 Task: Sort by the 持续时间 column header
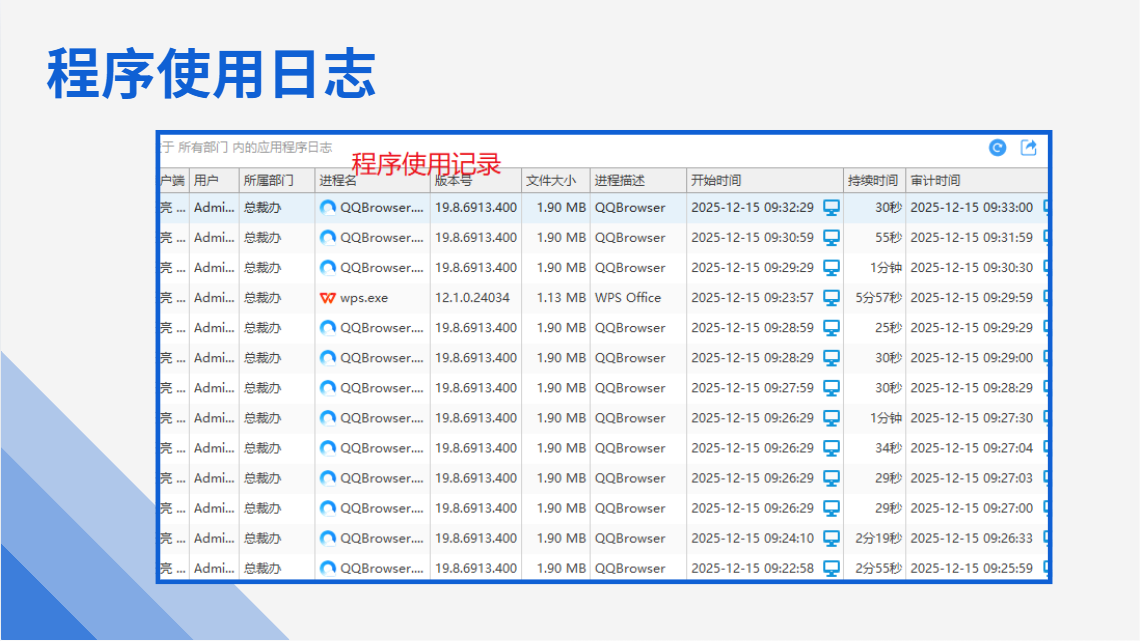tap(875, 180)
